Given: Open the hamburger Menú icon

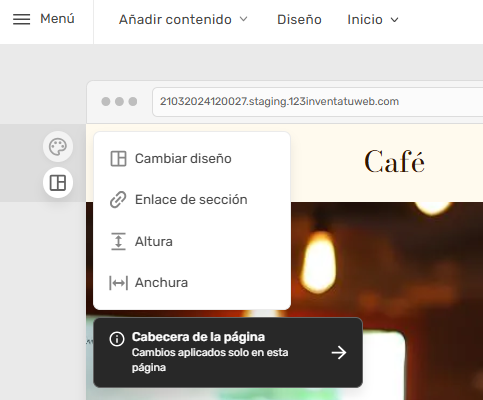Looking at the screenshot, I should click(x=22, y=19).
